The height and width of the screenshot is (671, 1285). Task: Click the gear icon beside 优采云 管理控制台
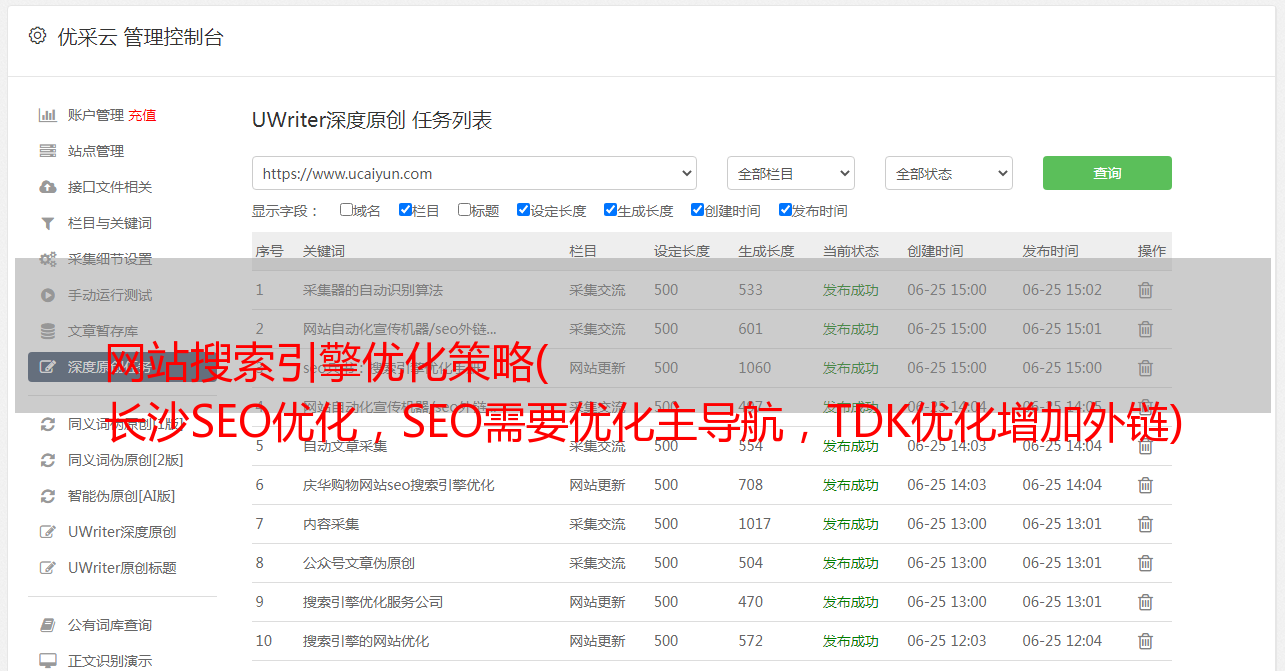(x=37, y=36)
